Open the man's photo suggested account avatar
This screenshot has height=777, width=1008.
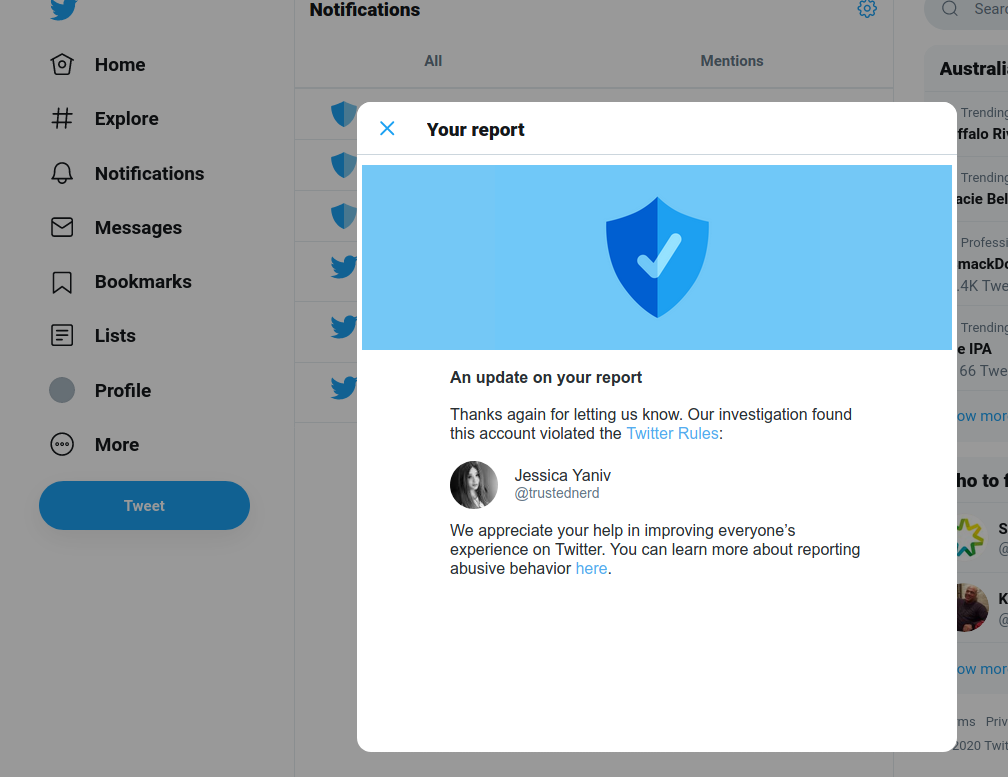point(972,607)
